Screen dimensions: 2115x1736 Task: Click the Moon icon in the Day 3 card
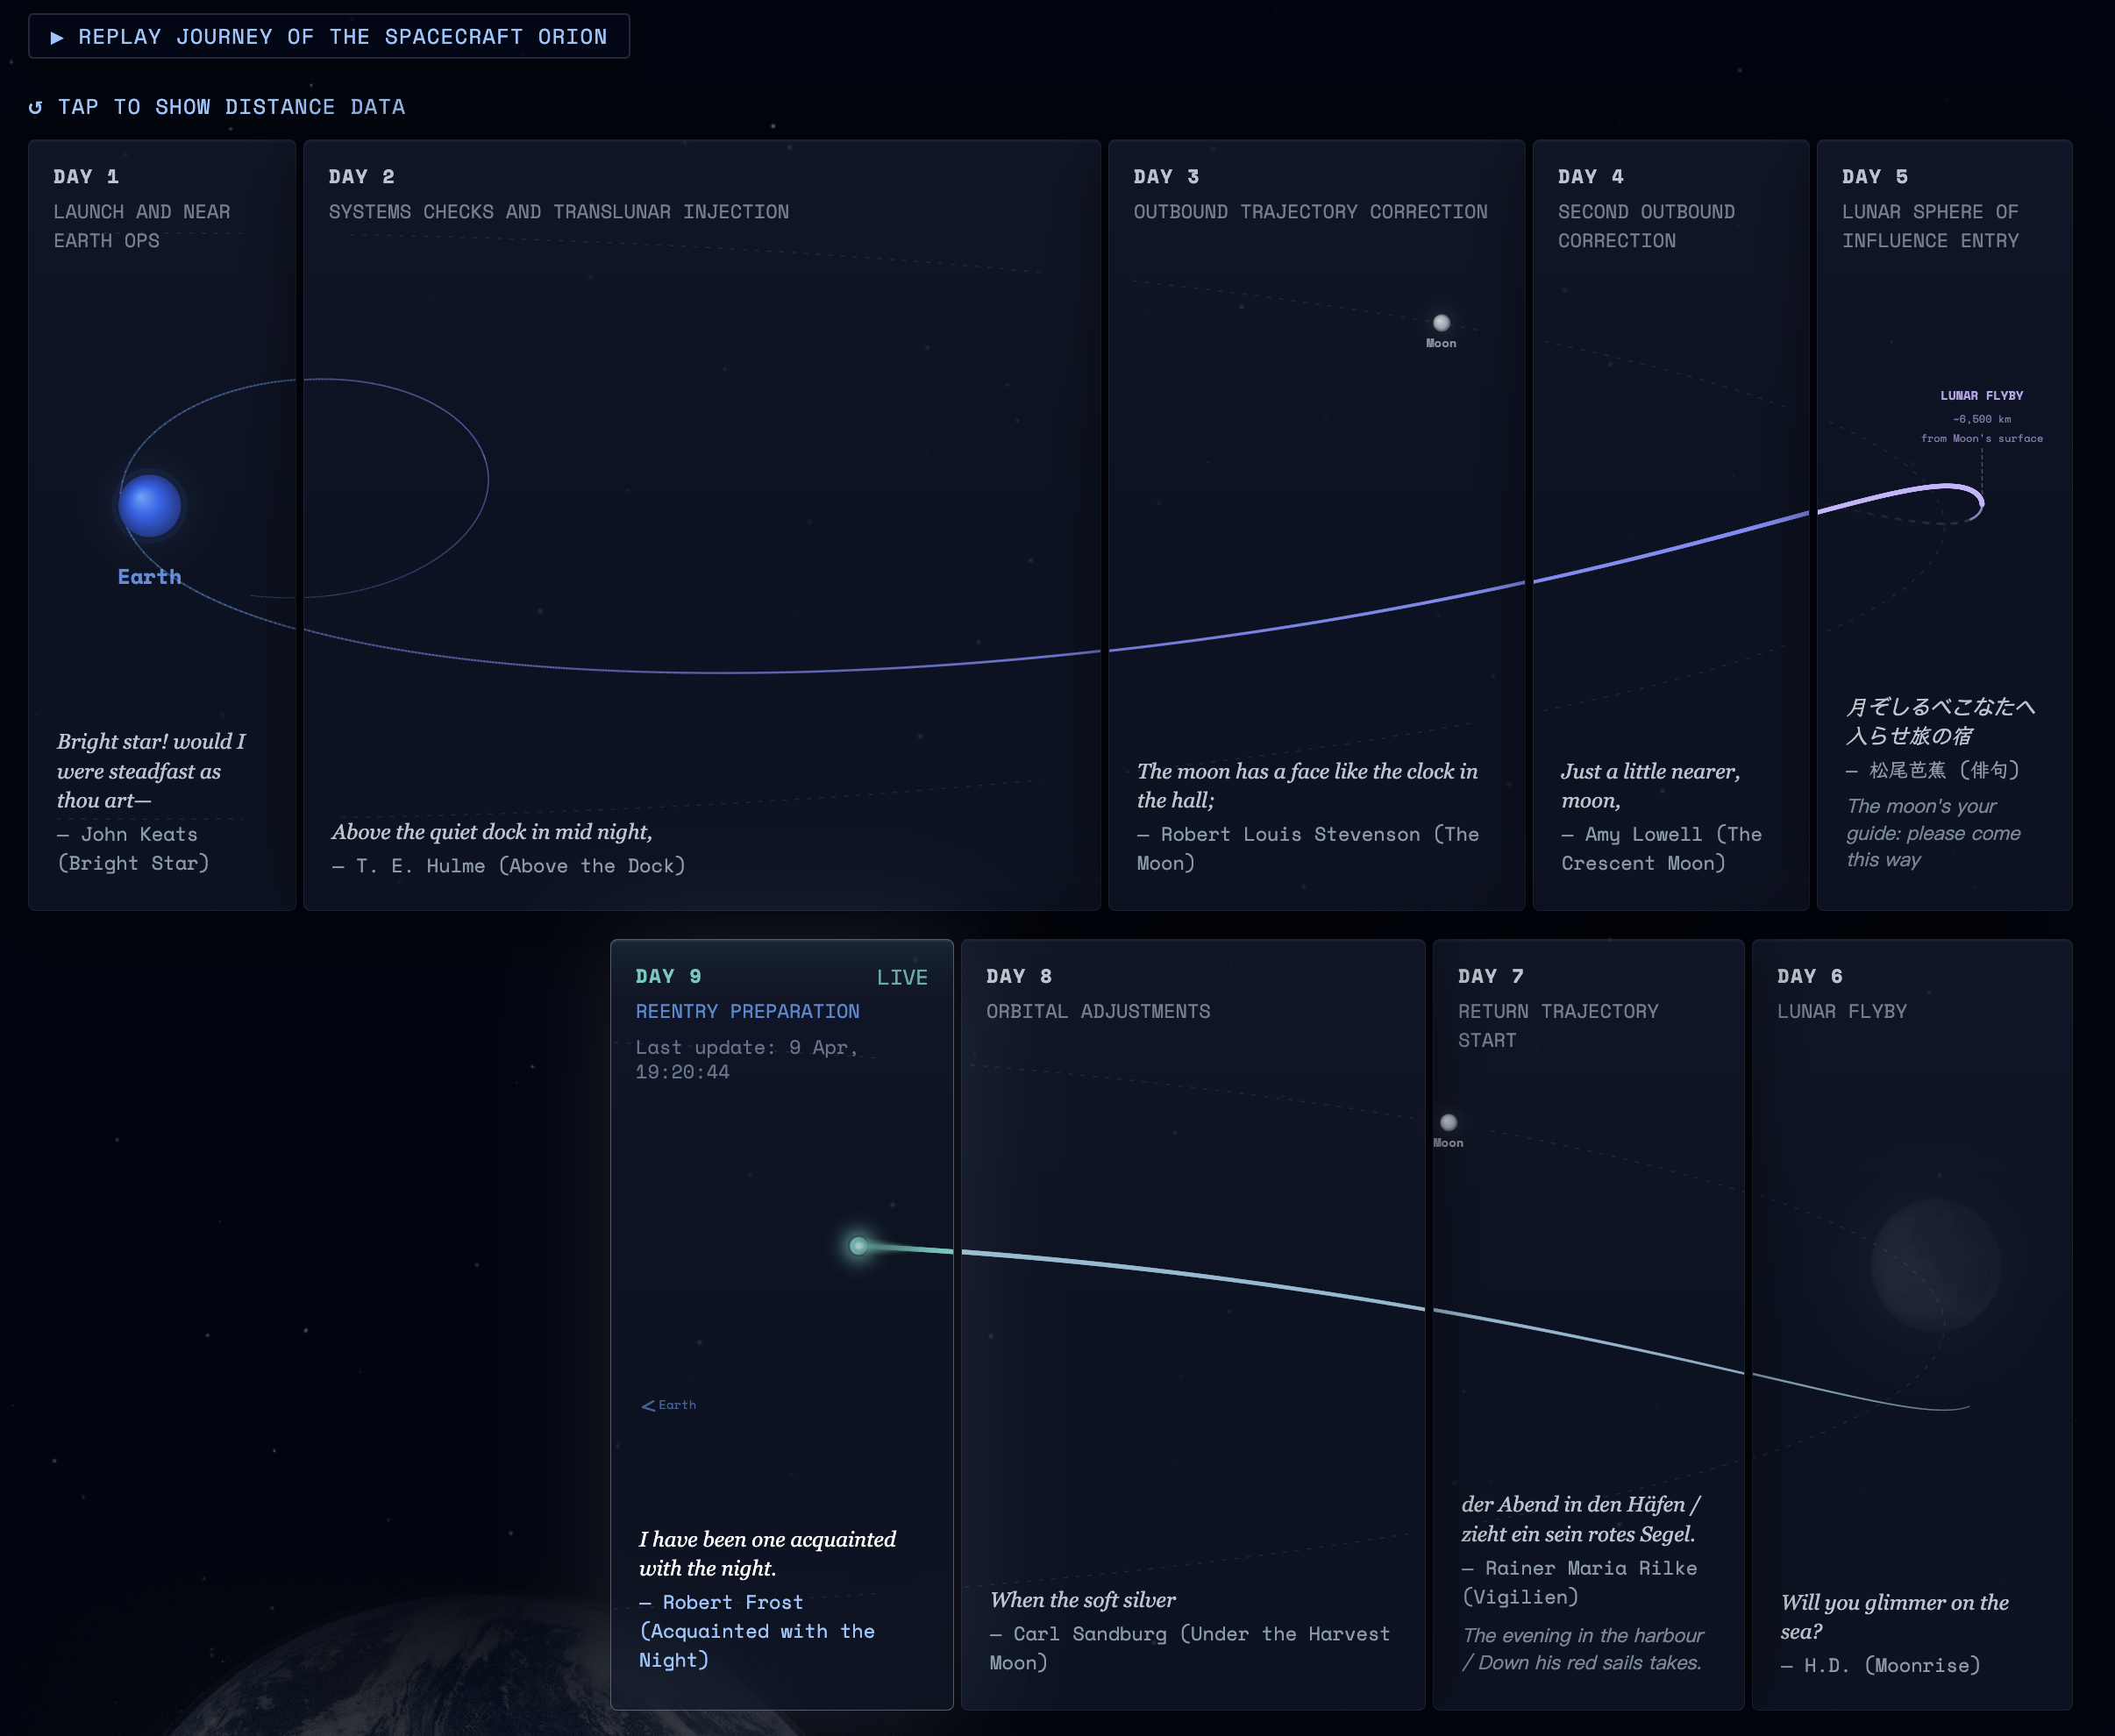click(x=1441, y=322)
